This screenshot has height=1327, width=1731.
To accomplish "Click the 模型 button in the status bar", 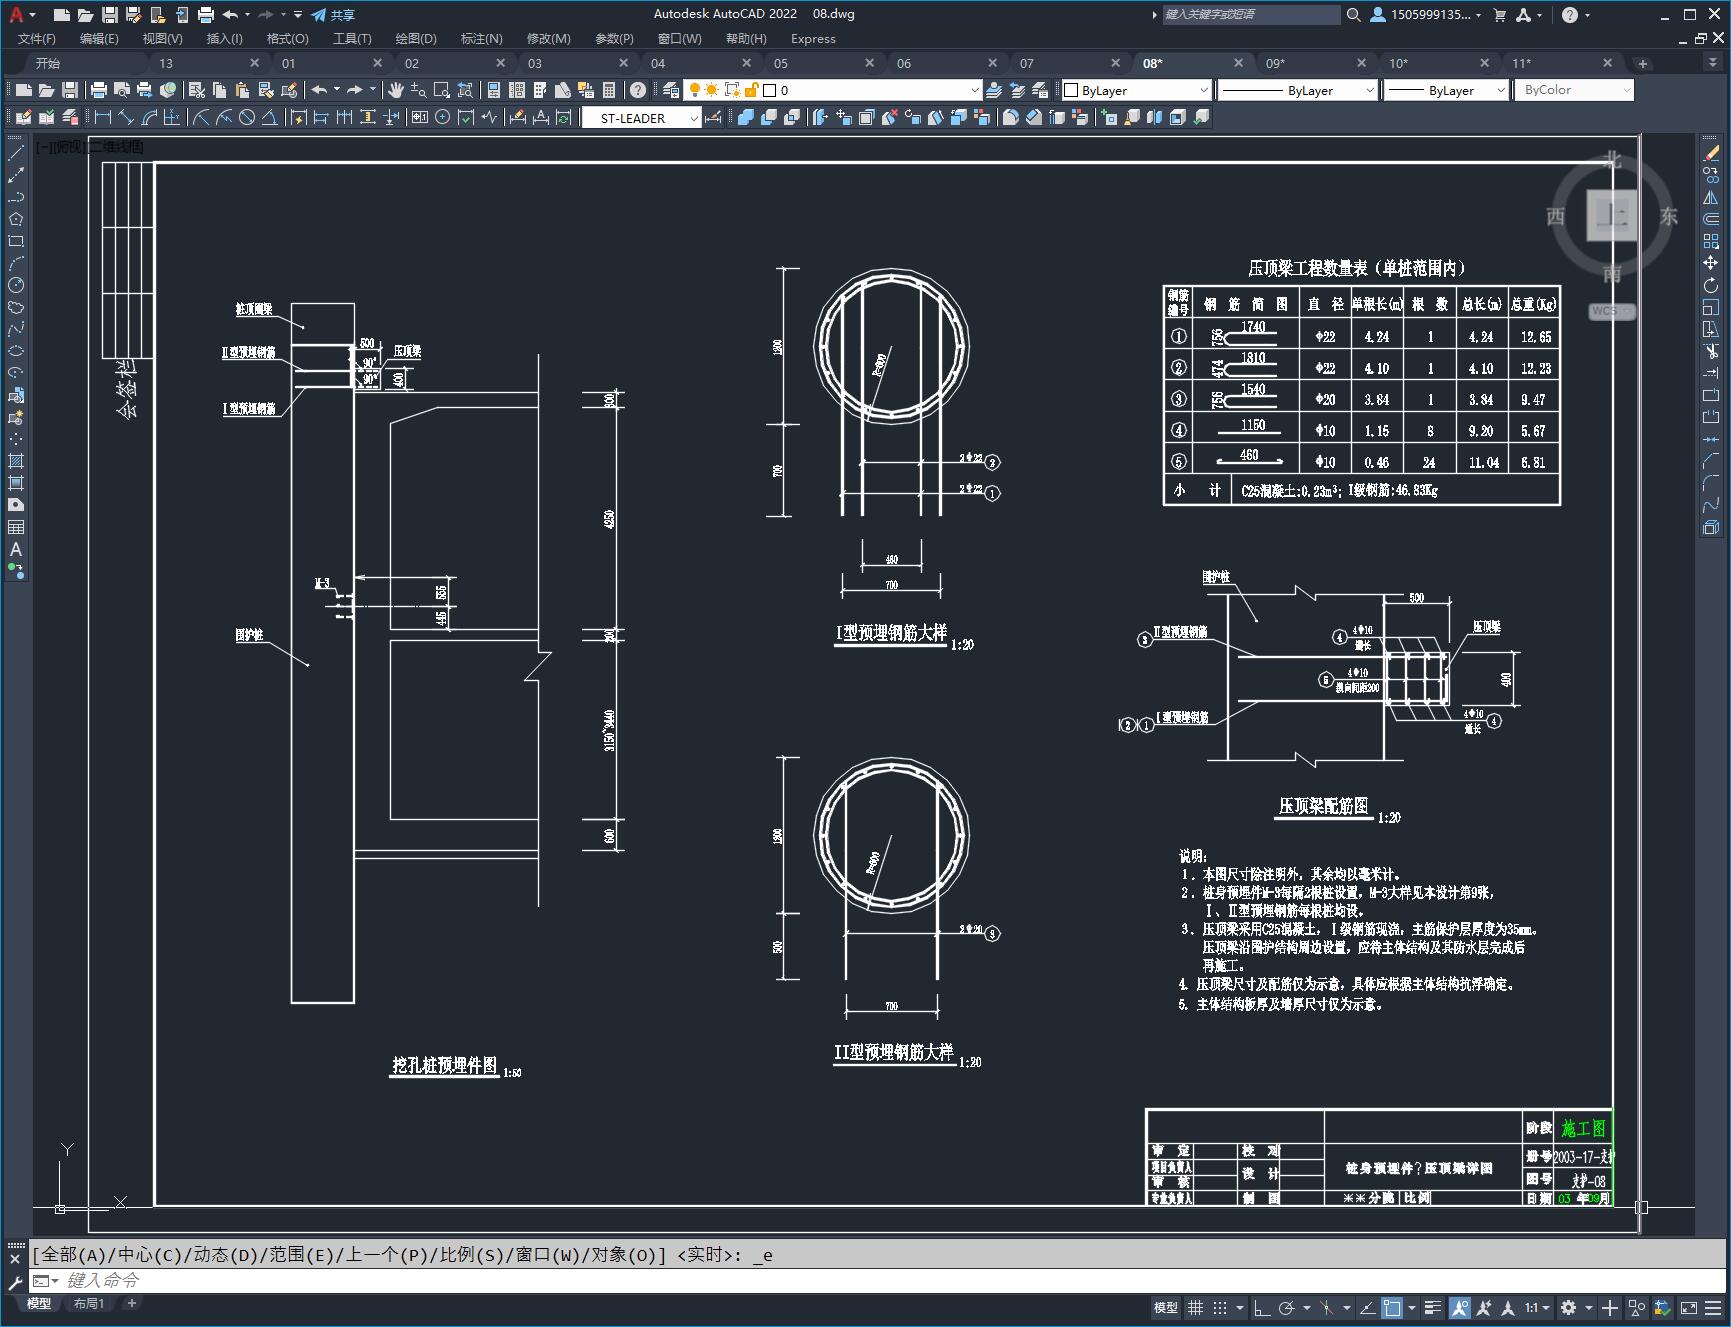I will [1166, 1307].
